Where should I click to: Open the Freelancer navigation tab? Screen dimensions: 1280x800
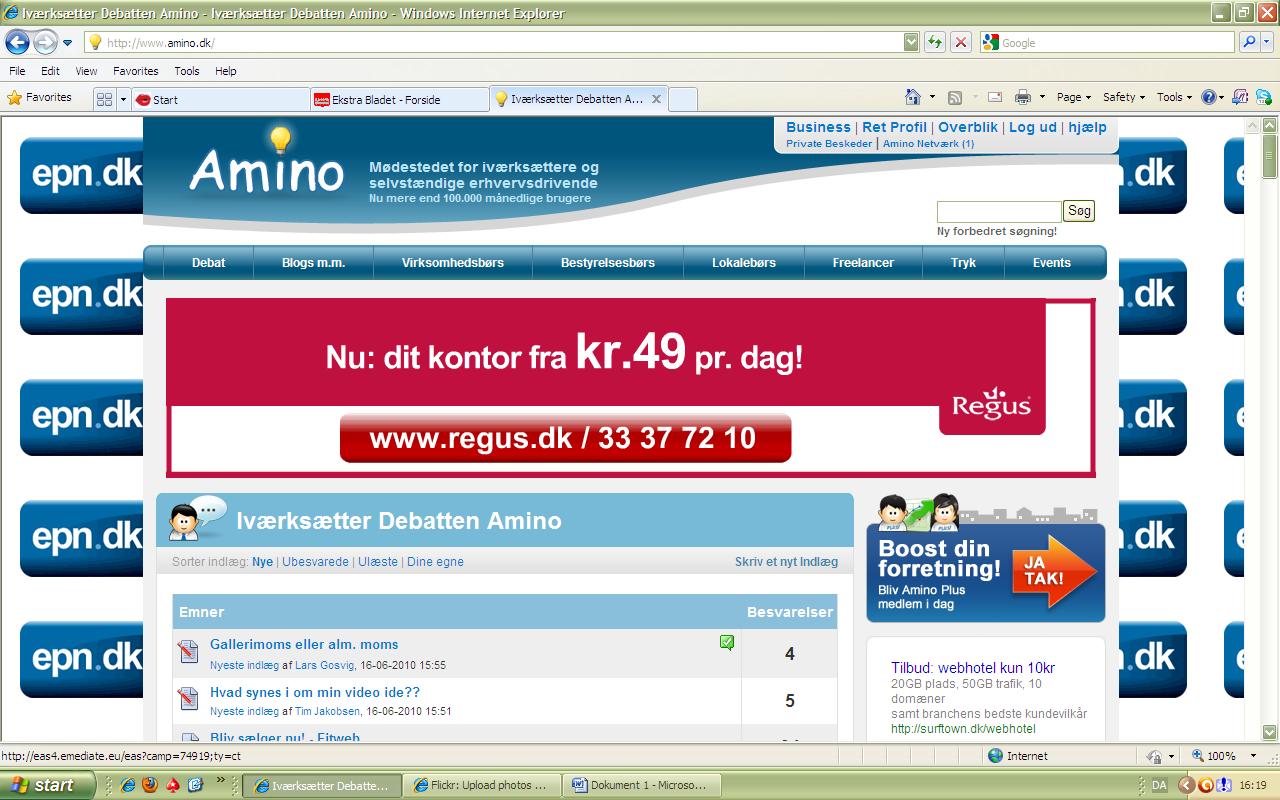tap(863, 263)
